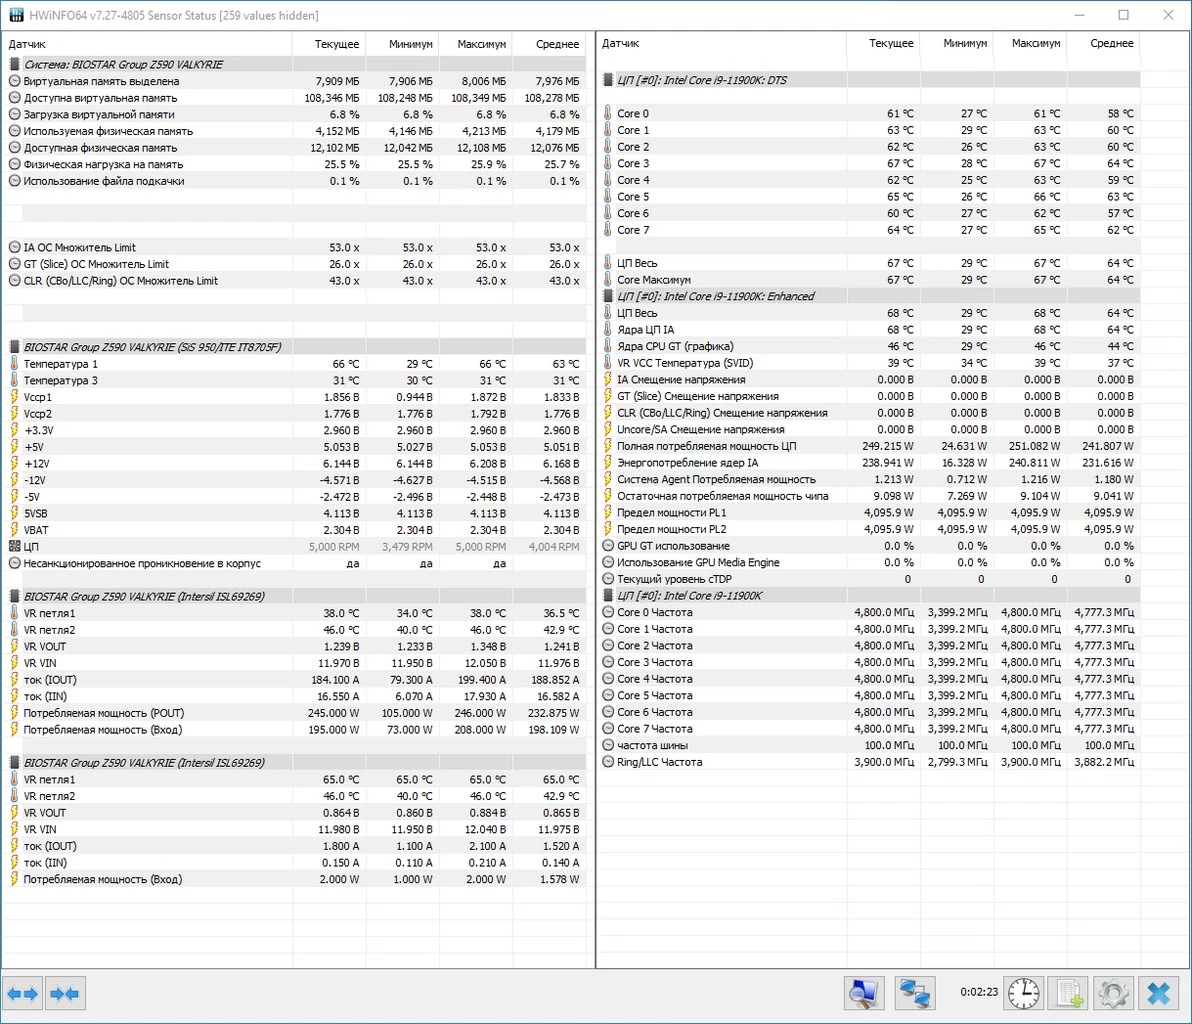Select the Предел мощности PL2 row label
Viewport: 1192px width, 1024px height.
672,529
